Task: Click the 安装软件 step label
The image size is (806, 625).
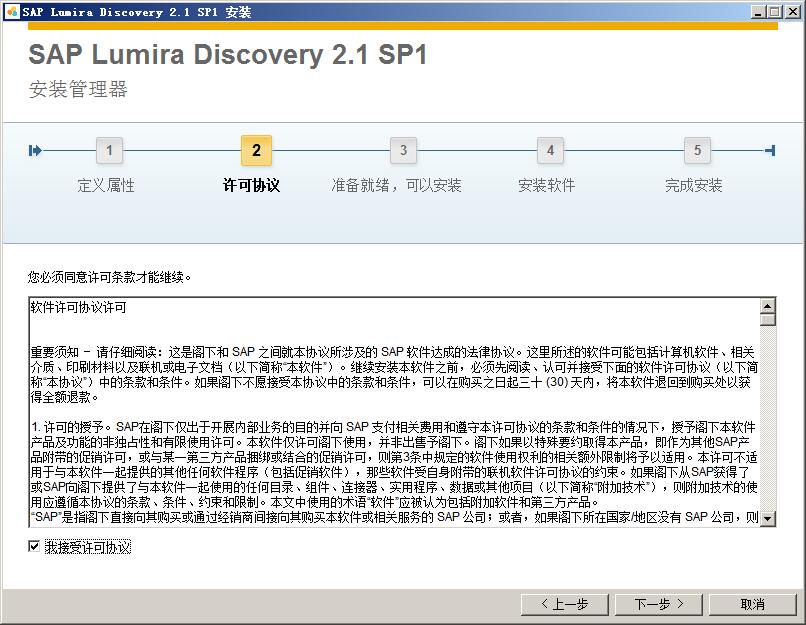Action: click(x=546, y=185)
